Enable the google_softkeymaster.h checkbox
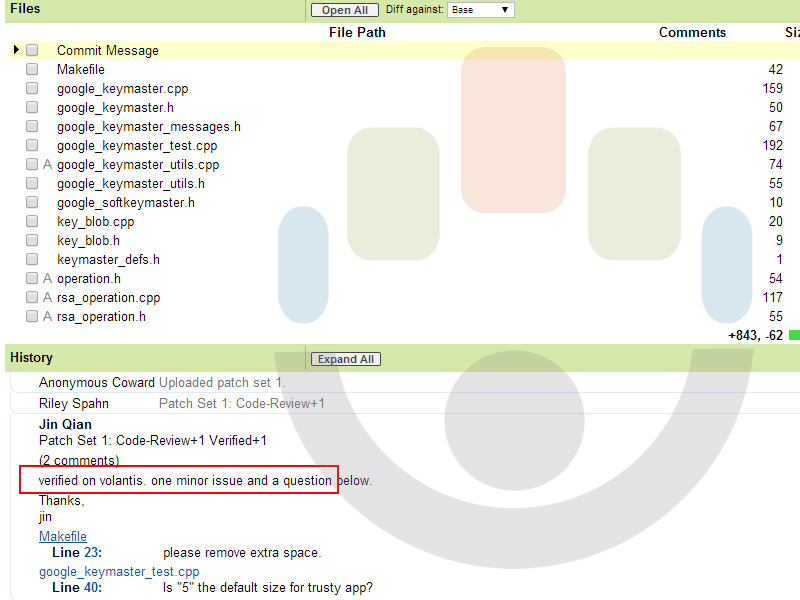Viewport: 800px width, 600px height. point(32,203)
